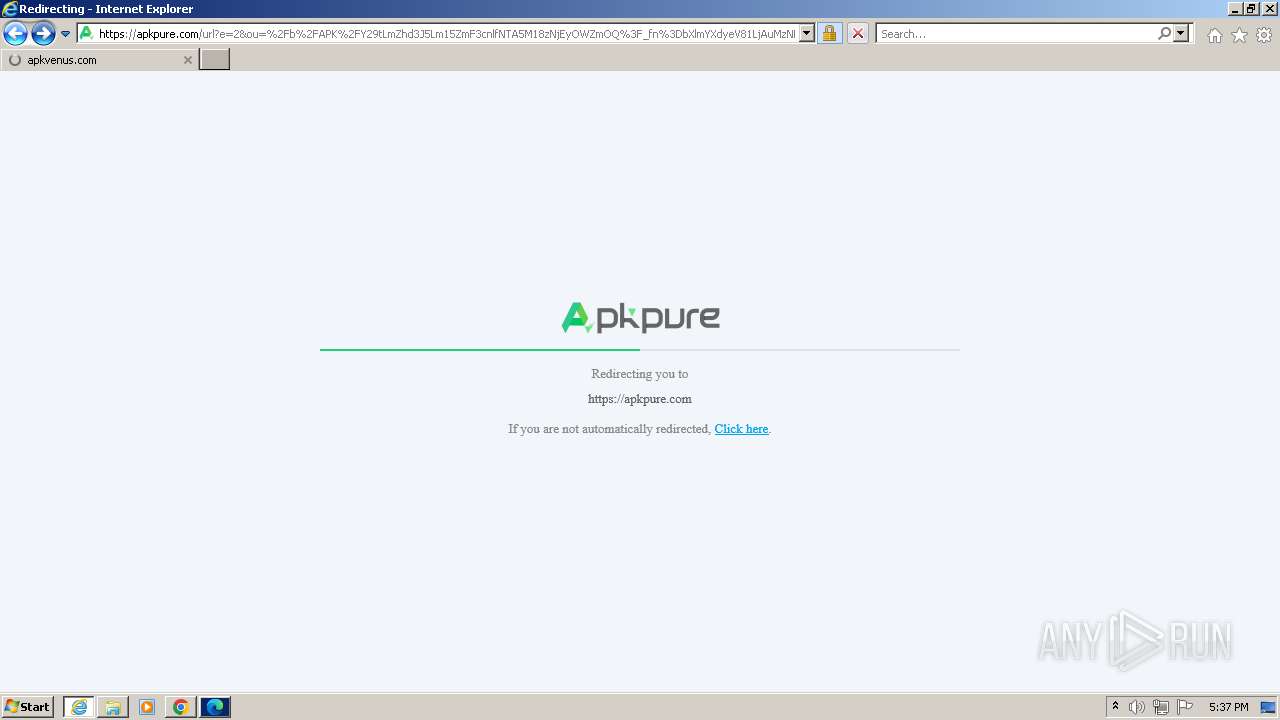This screenshot has height=720, width=1280.
Task: Restore down the Internet Explorer window
Action: click(1252, 8)
